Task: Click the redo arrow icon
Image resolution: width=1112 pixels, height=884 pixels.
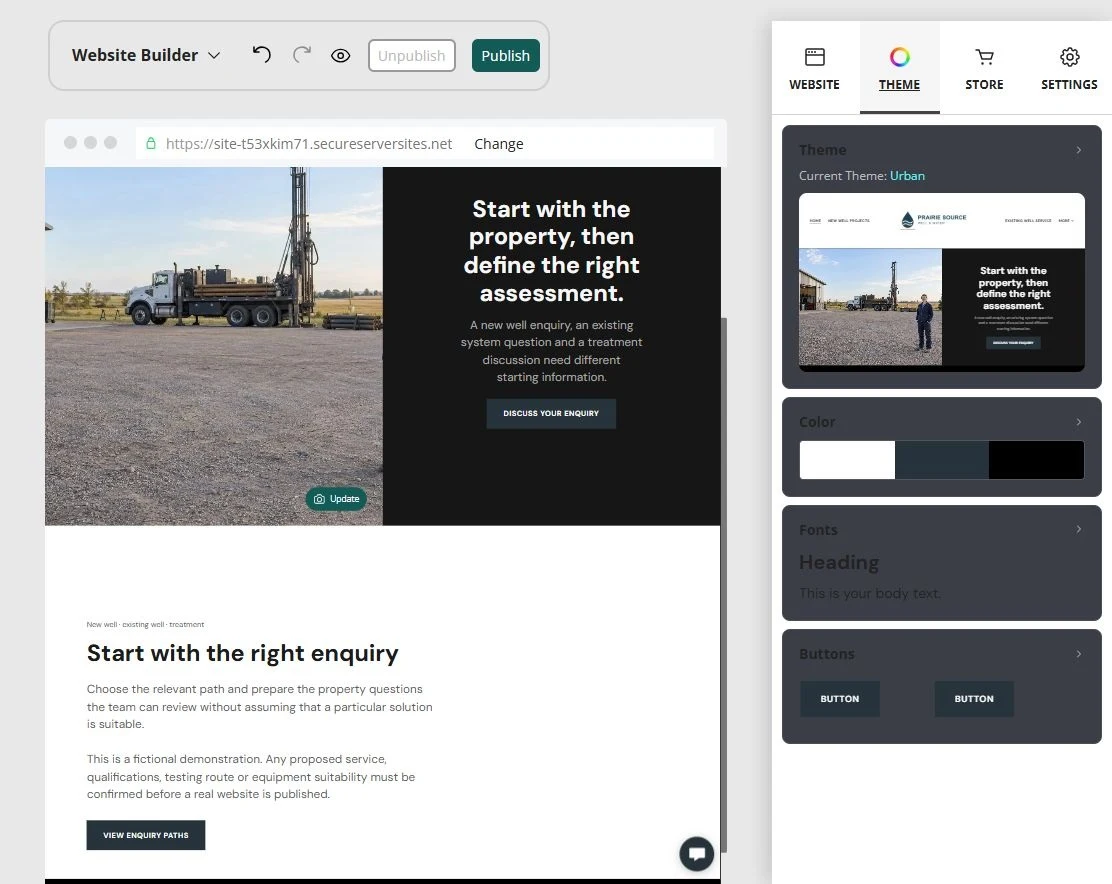Action: point(302,55)
